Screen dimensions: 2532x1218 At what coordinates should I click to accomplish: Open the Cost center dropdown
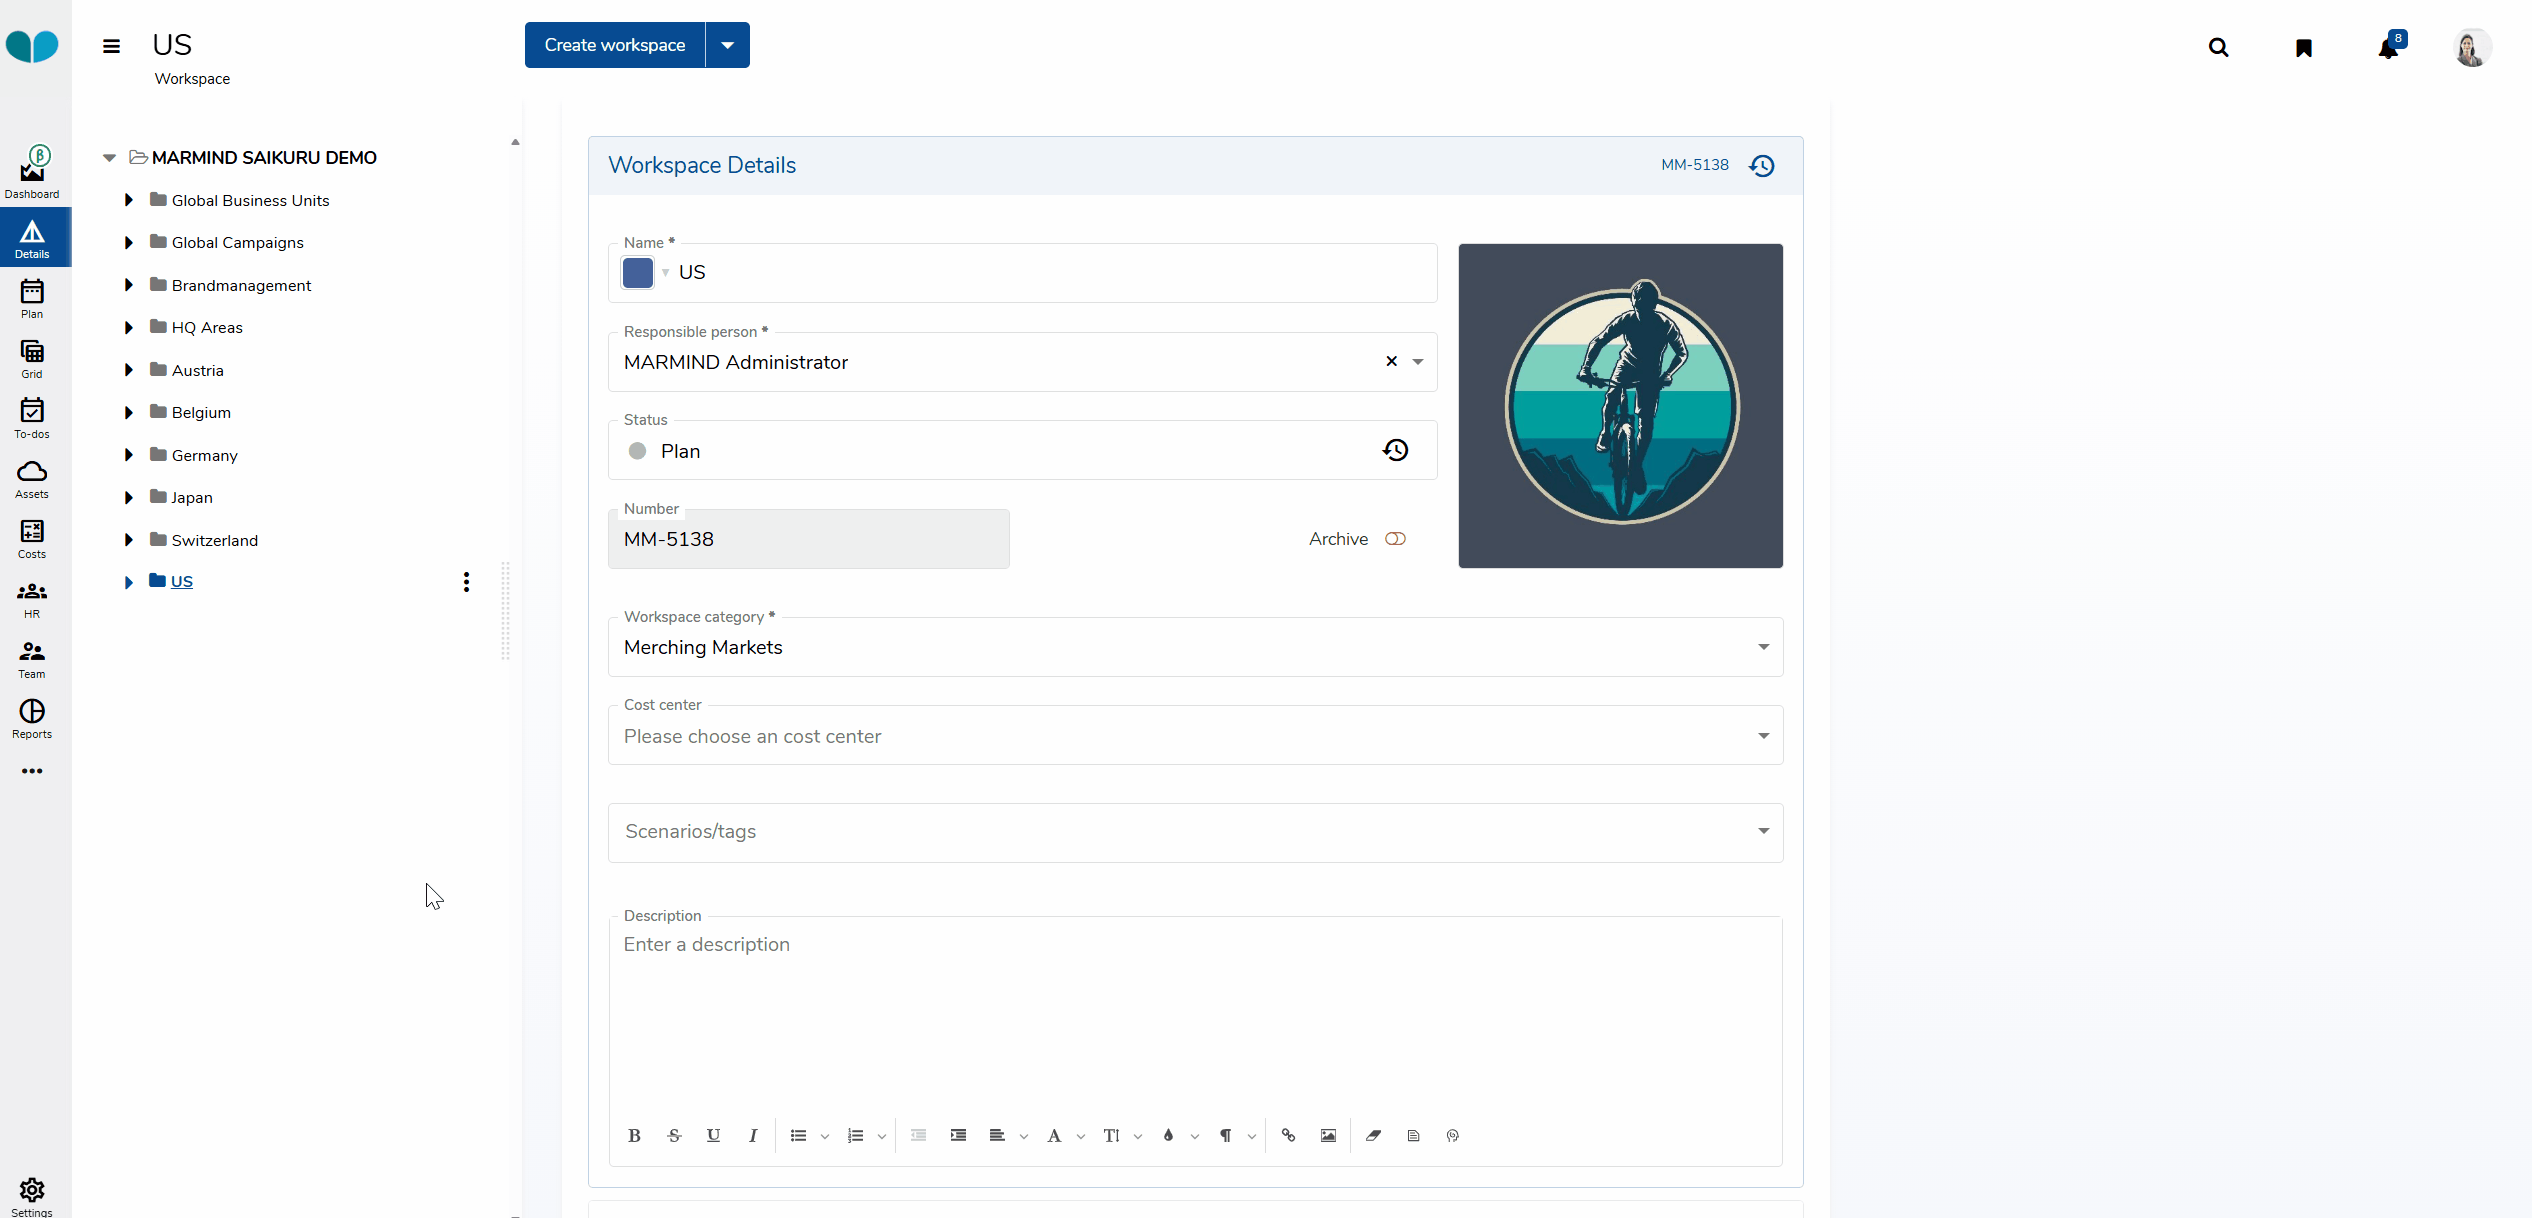tap(1763, 735)
